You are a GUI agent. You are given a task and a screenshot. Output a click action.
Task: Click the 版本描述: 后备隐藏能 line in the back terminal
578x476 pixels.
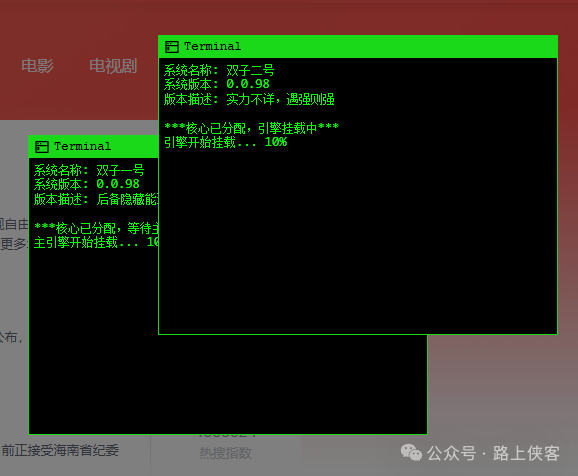pos(96,199)
